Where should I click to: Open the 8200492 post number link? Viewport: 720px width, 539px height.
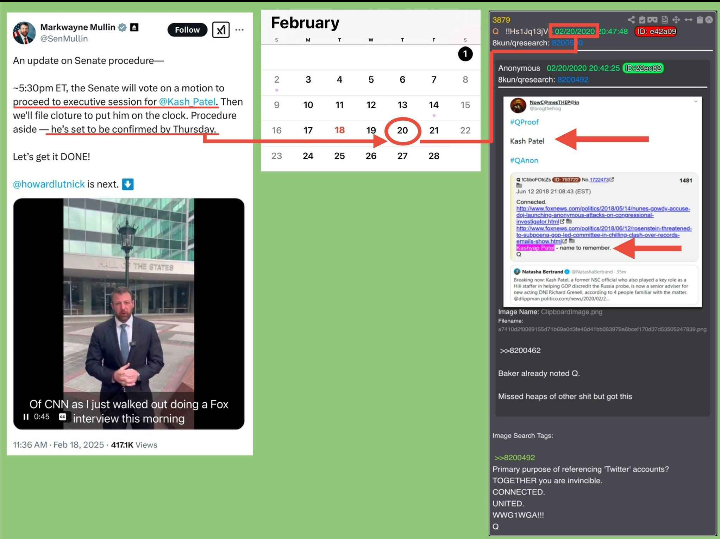point(573,79)
